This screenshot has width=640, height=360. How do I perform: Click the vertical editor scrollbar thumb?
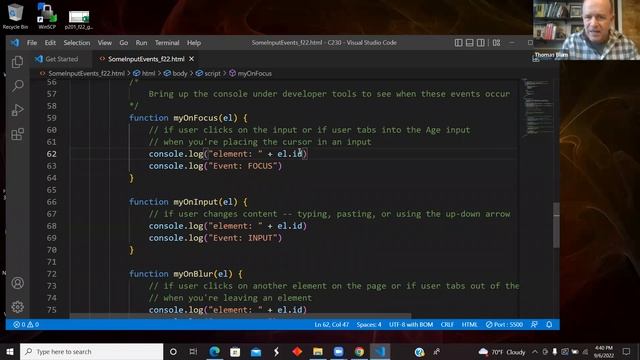(x=556, y=225)
